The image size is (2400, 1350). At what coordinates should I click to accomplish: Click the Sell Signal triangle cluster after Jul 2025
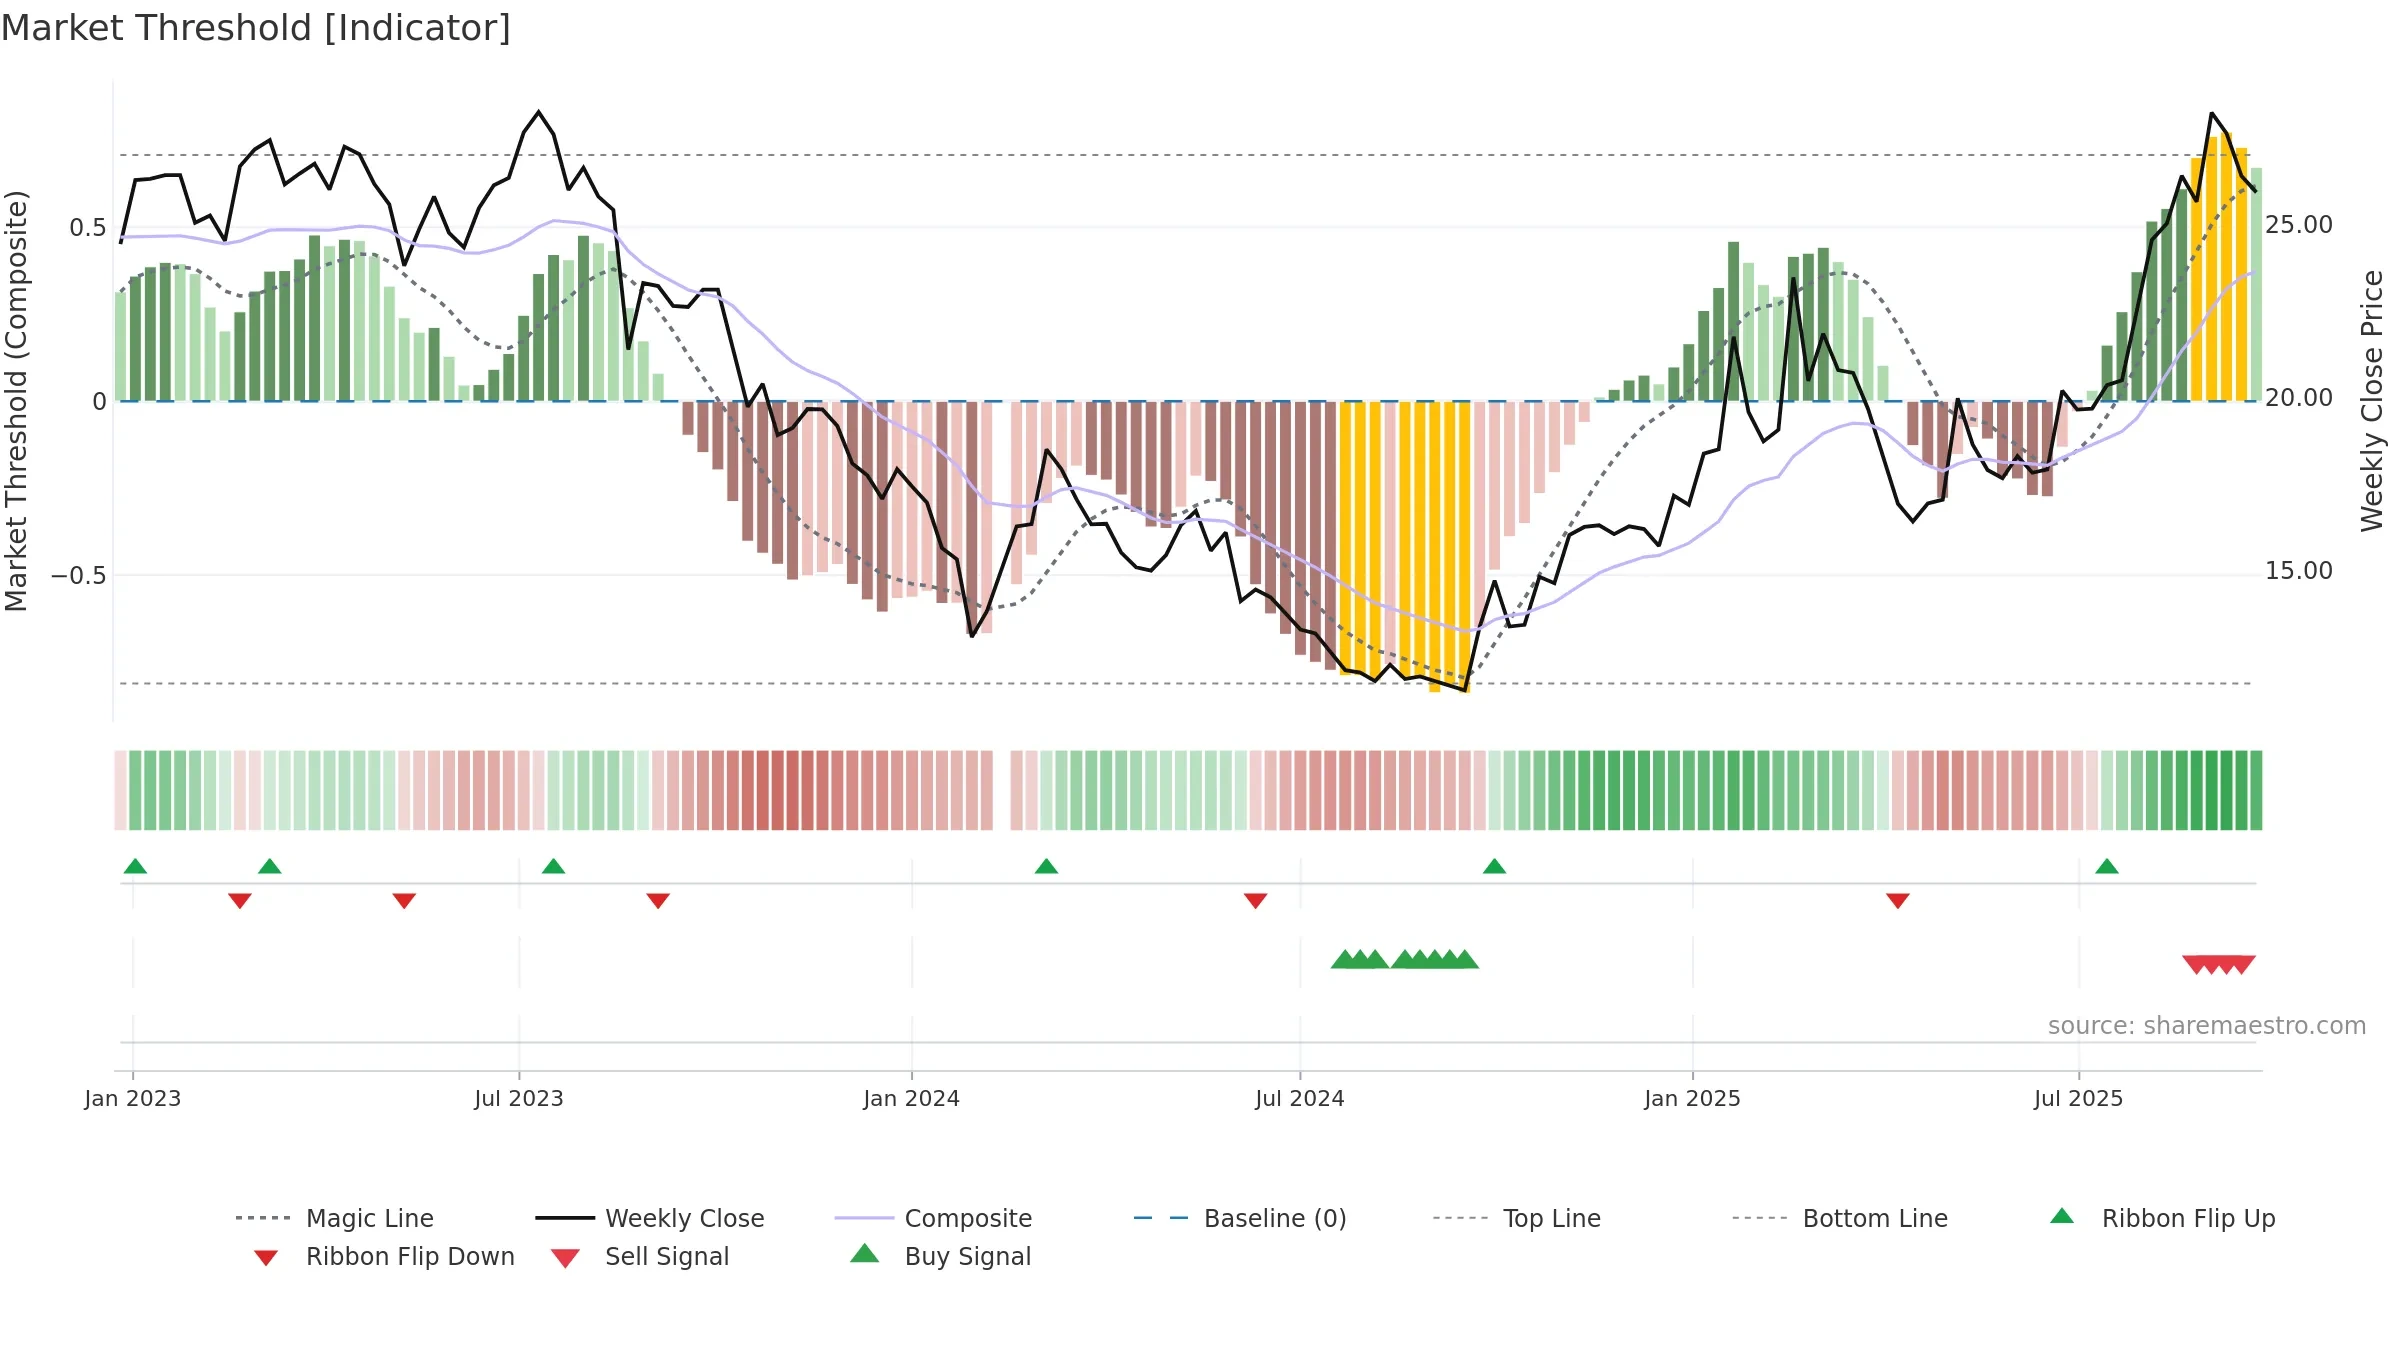(x=2219, y=965)
